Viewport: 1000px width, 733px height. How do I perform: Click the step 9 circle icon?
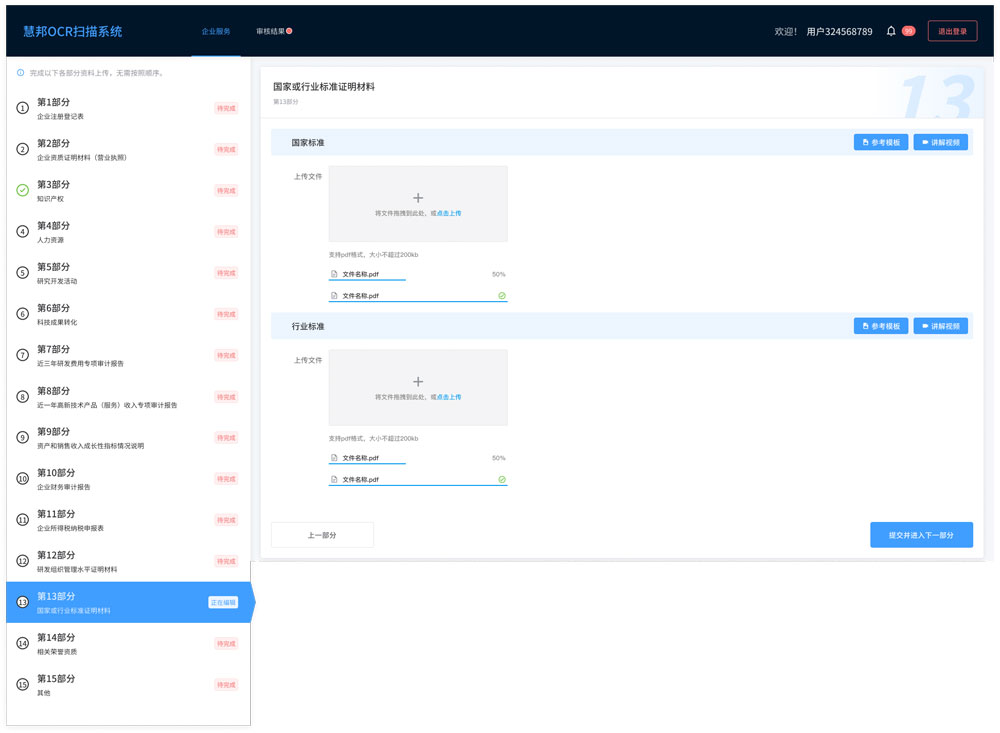tap(22, 438)
